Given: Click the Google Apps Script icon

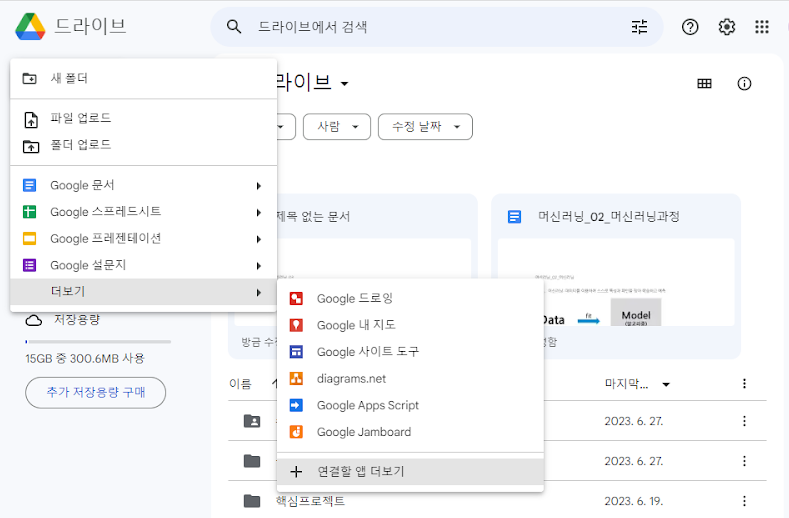Looking at the screenshot, I should pyautogui.click(x=296, y=405).
